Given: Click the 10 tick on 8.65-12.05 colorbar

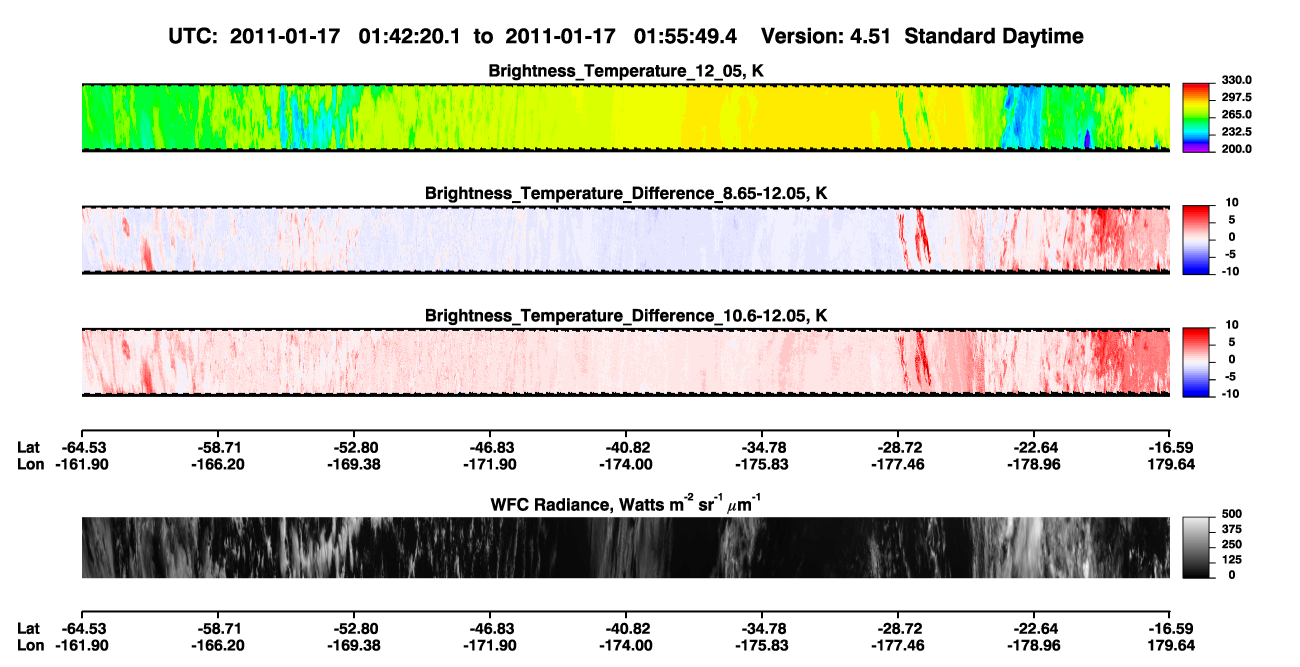Looking at the screenshot, I should point(1232,202).
